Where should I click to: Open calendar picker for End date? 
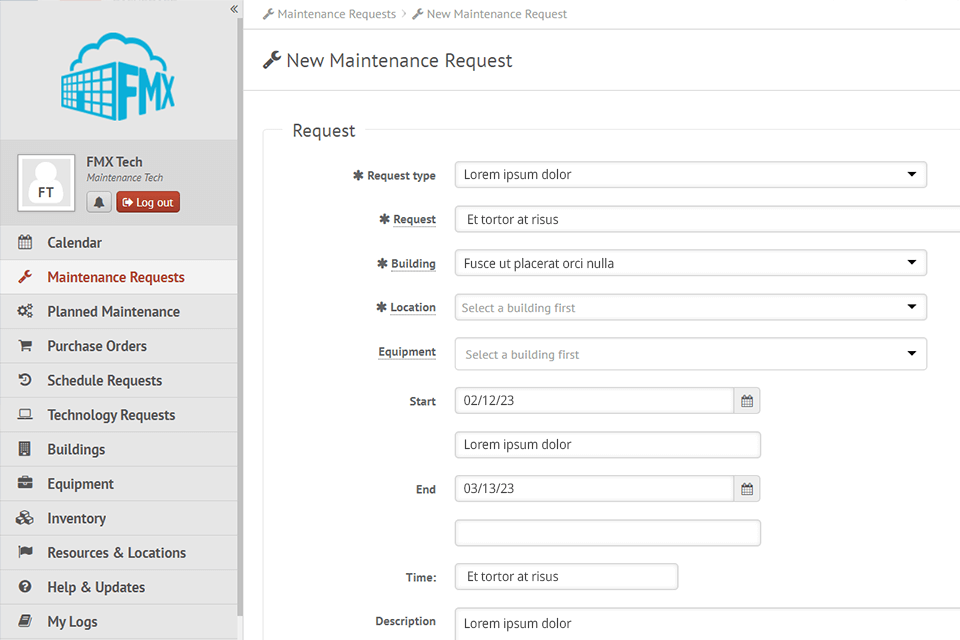tap(747, 489)
